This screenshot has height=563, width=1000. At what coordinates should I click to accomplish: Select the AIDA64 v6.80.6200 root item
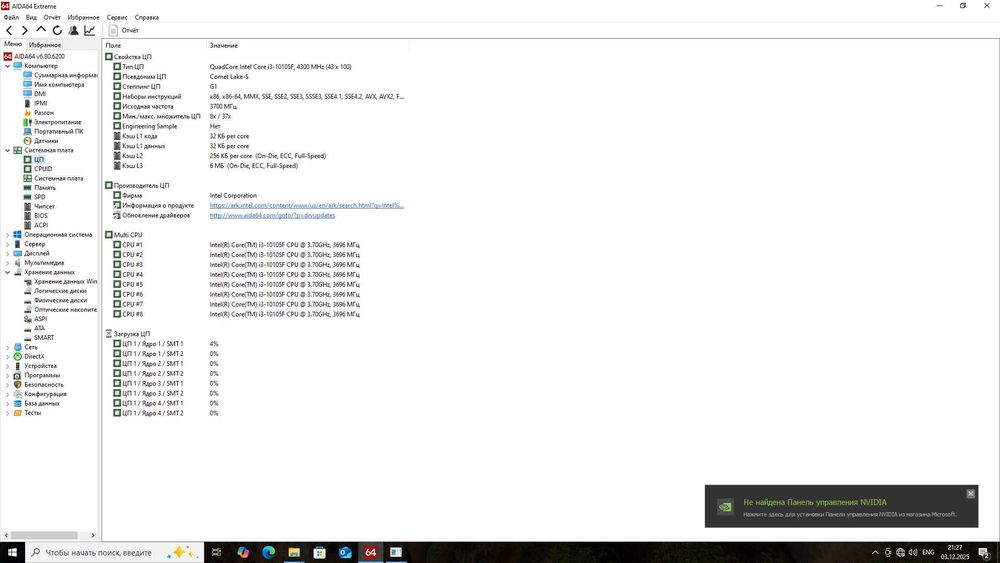coord(34,56)
